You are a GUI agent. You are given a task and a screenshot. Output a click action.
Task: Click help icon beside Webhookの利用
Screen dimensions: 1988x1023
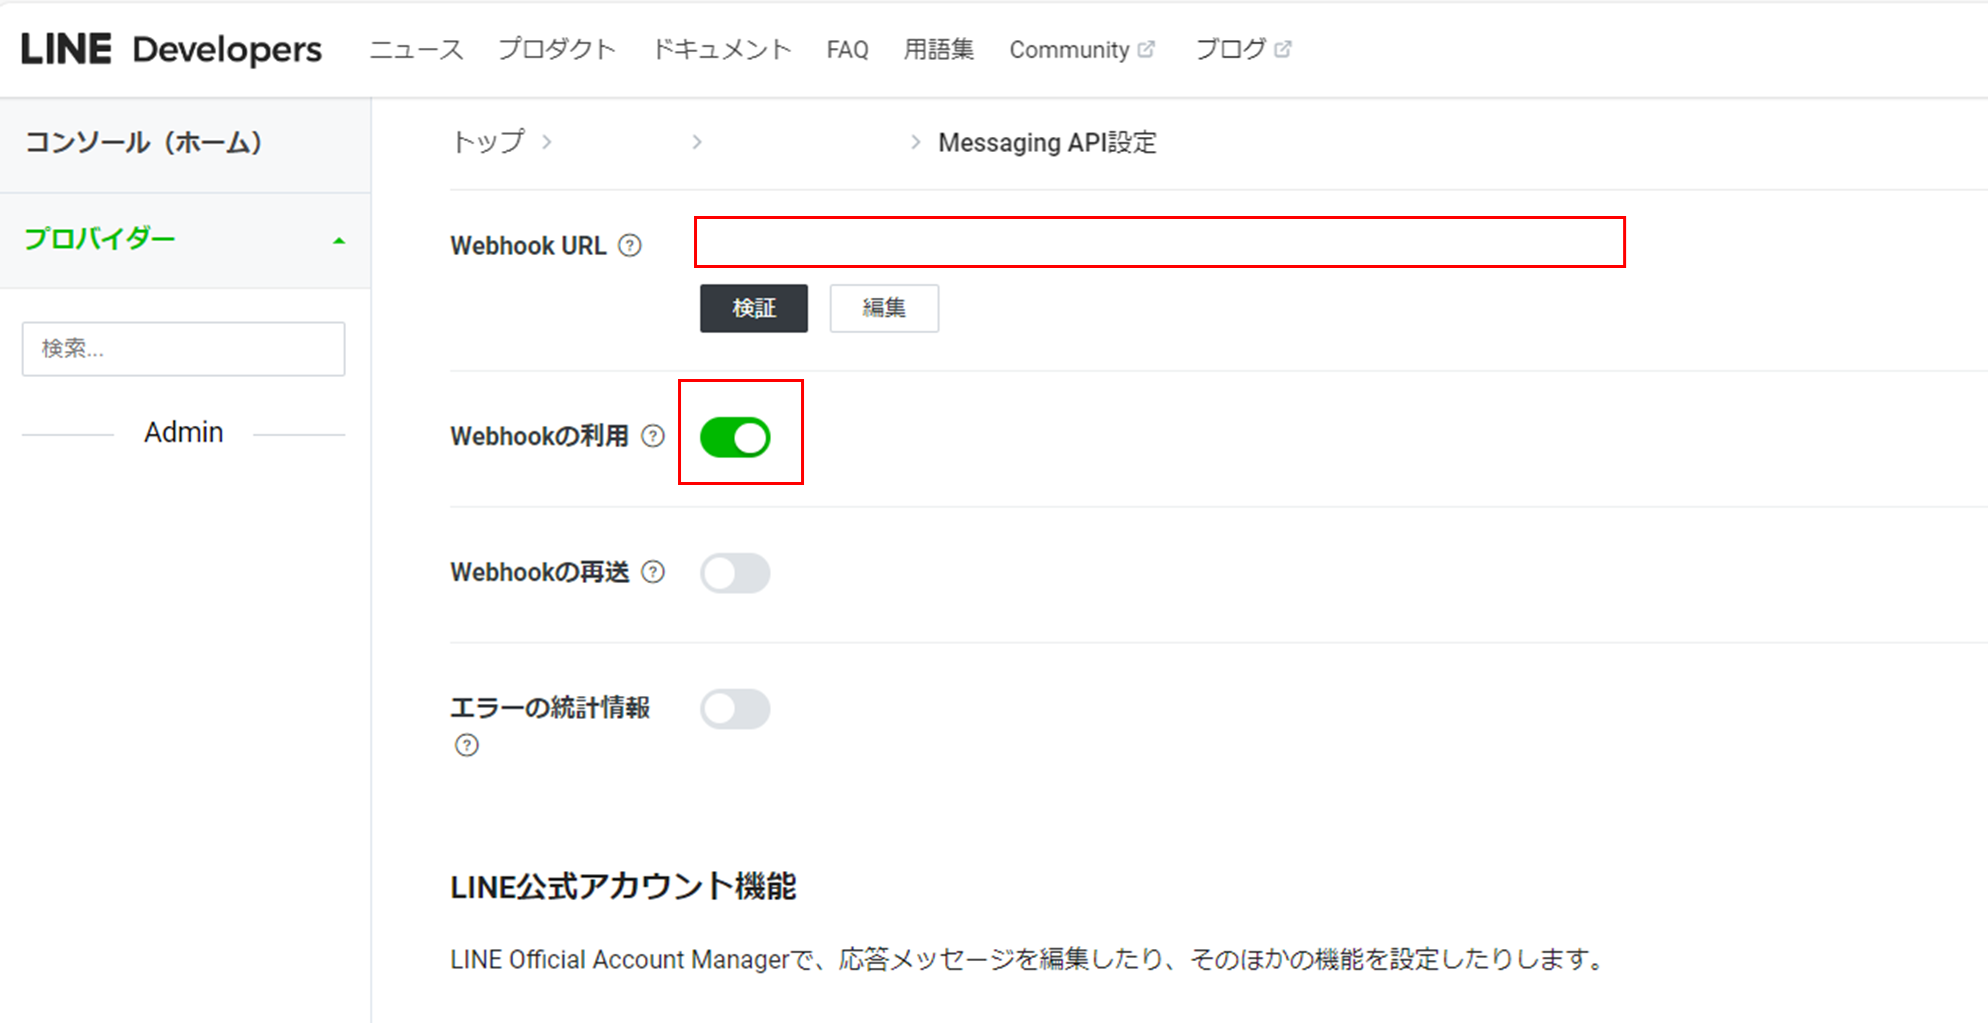[653, 436]
